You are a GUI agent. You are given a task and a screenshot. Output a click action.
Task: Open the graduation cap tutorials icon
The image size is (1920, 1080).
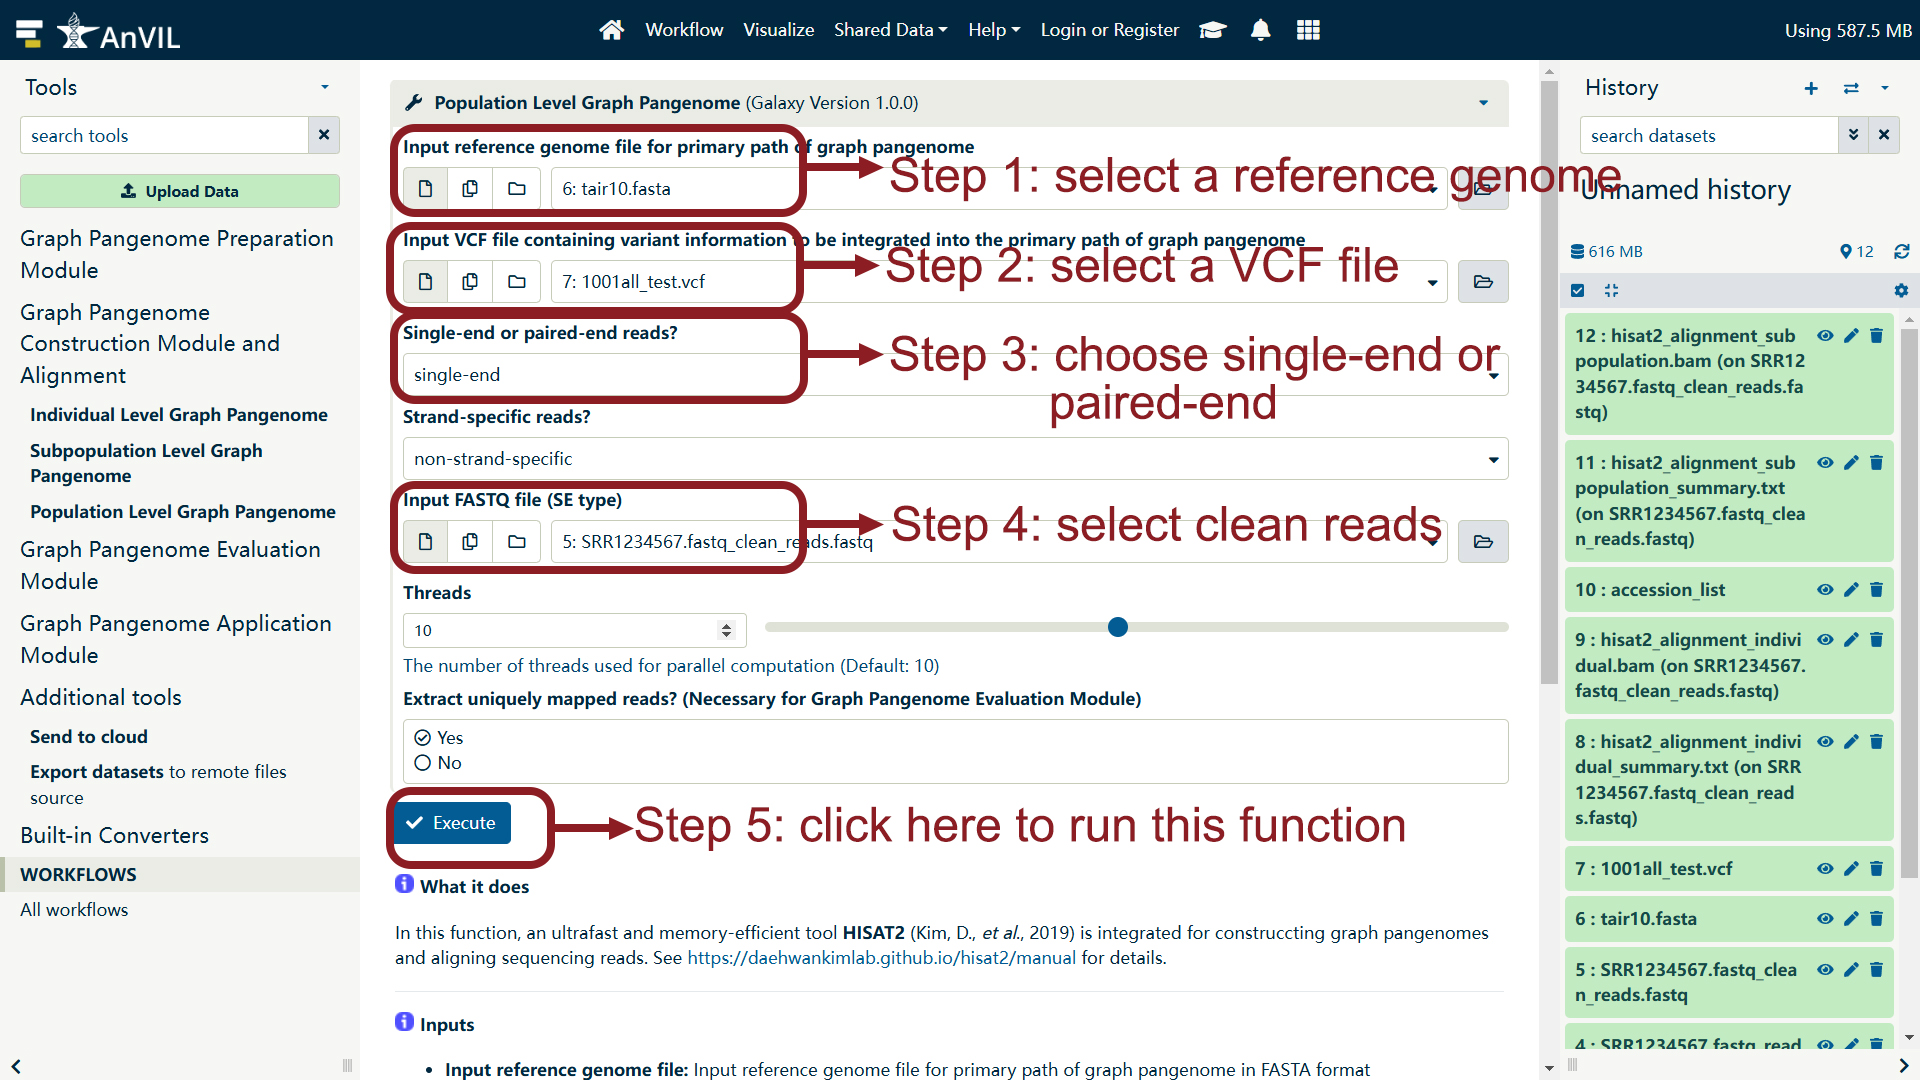1213,30
